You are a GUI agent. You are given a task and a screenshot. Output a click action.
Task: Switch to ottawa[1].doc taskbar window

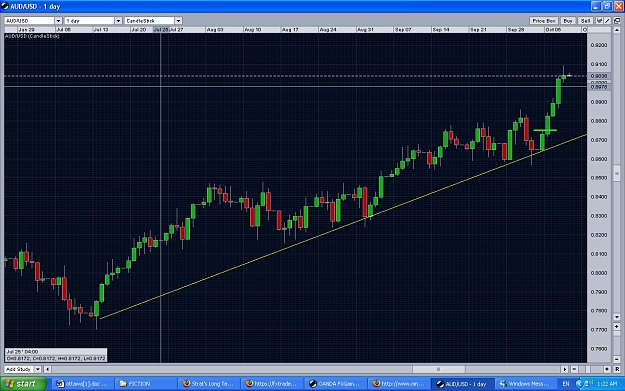coord(83,384)
